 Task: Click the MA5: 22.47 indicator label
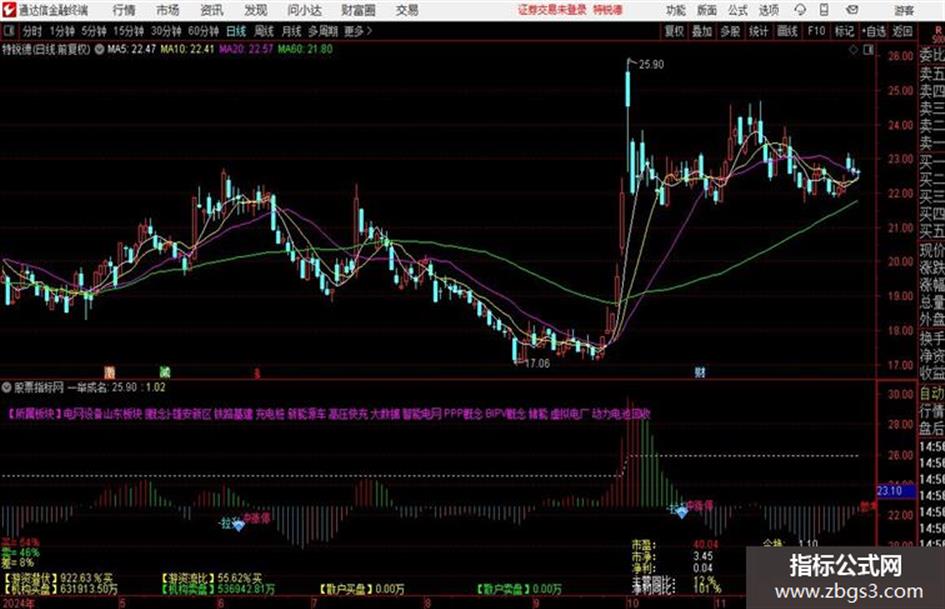(x=131, y=49)
